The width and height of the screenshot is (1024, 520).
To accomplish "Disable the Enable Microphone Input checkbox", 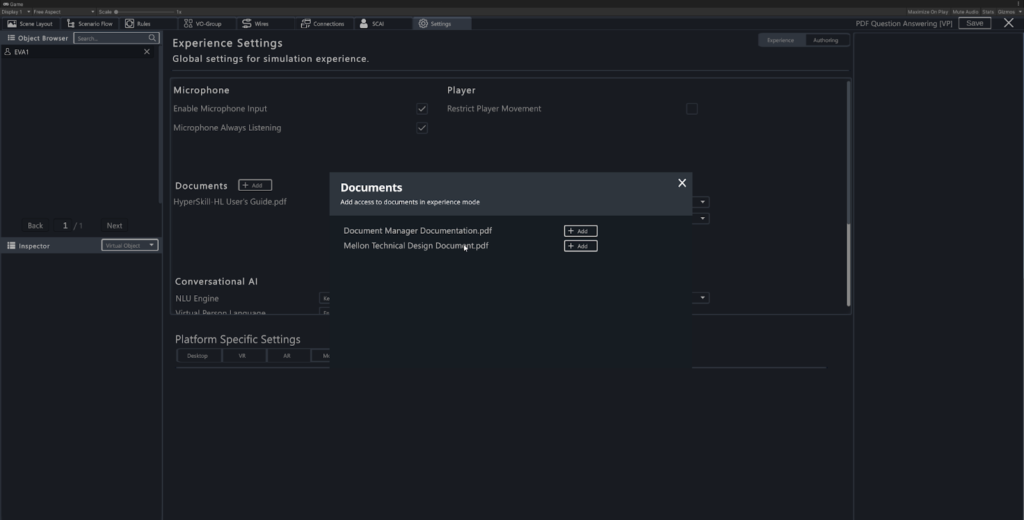I will pos(422,108).
